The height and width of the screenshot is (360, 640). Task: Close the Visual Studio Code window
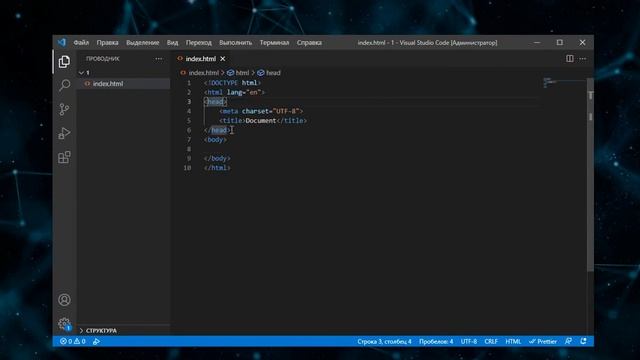coord(582,42)
